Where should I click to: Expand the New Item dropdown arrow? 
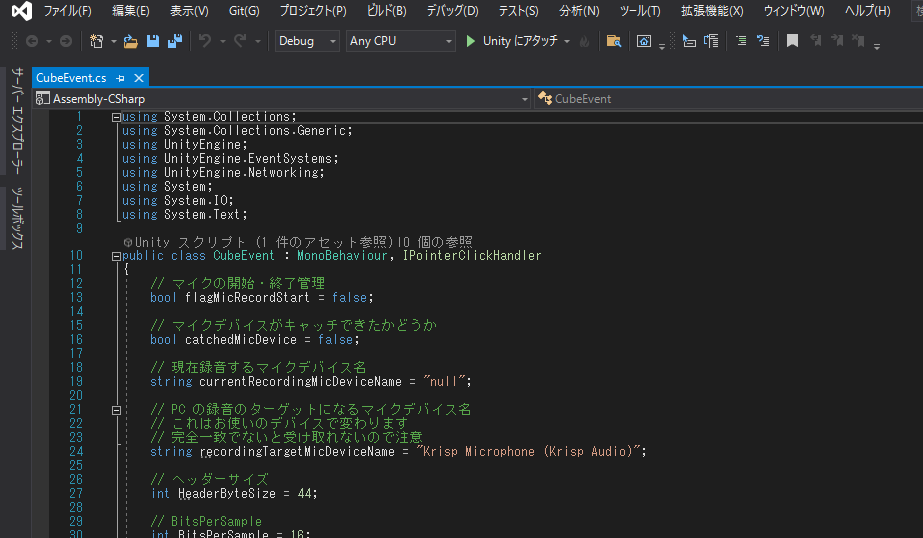pos(114,41)
